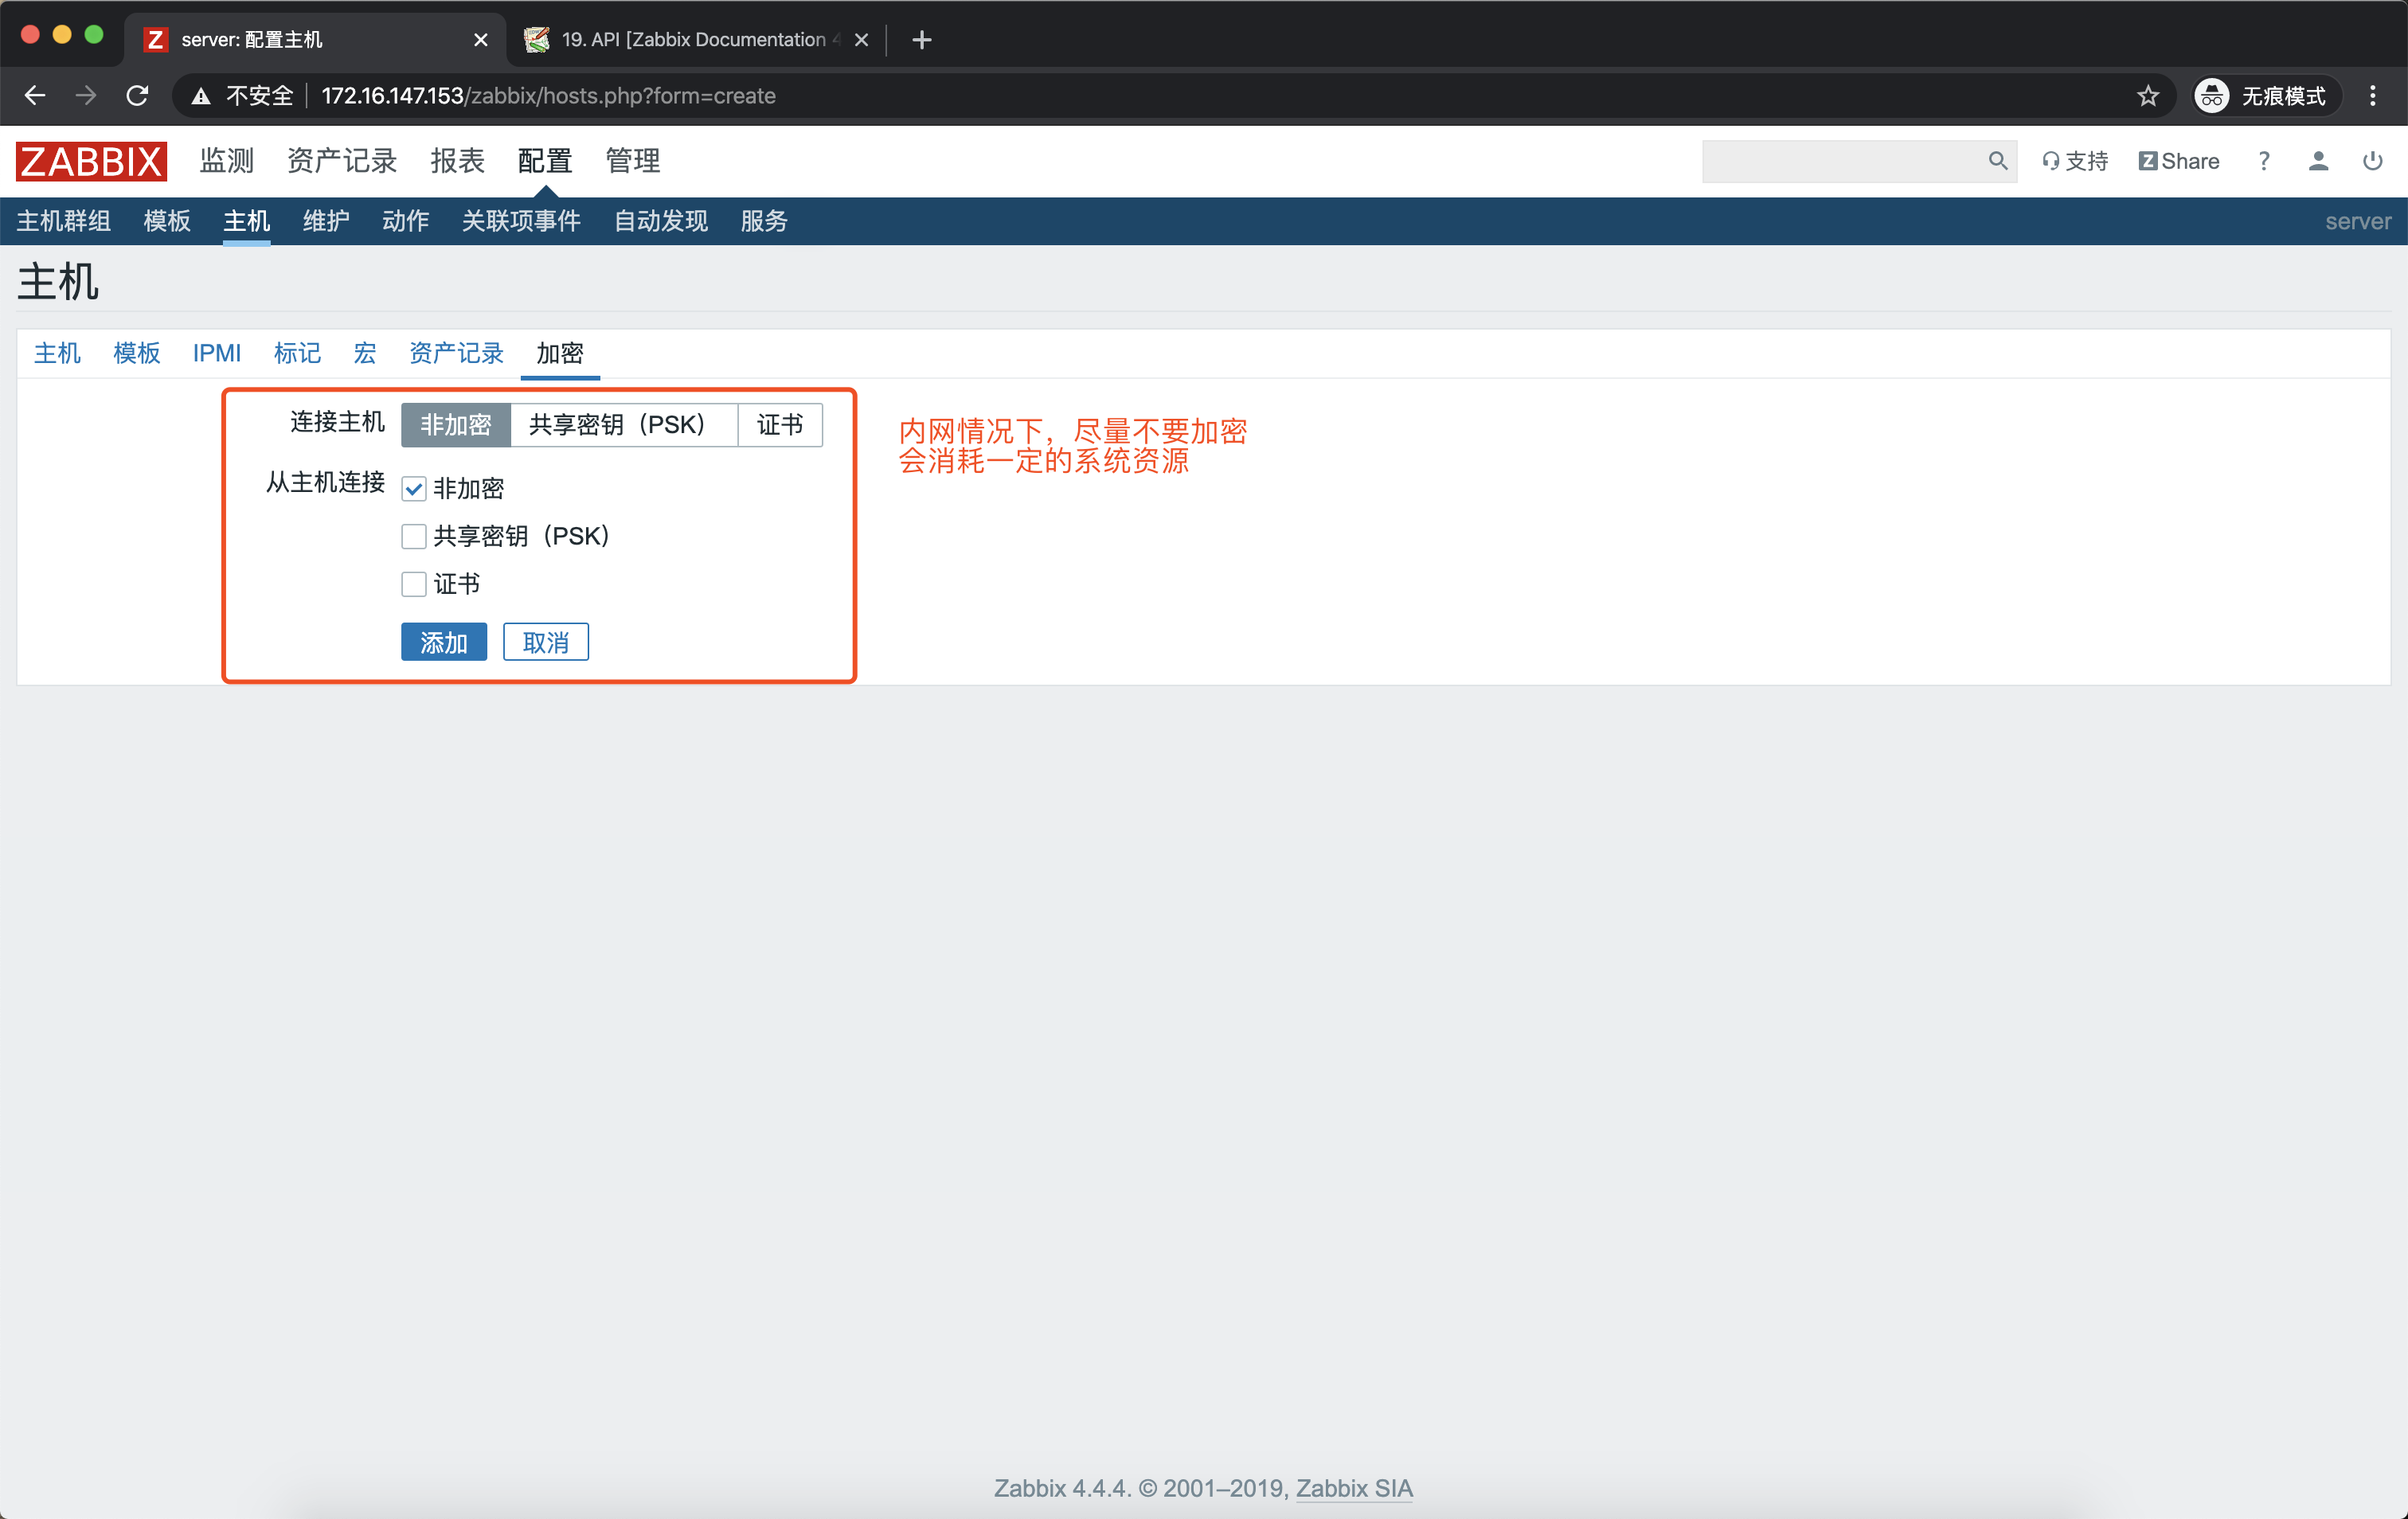
Task: Open Chrome three-dot menu
Action: [x=2372, y=96]
